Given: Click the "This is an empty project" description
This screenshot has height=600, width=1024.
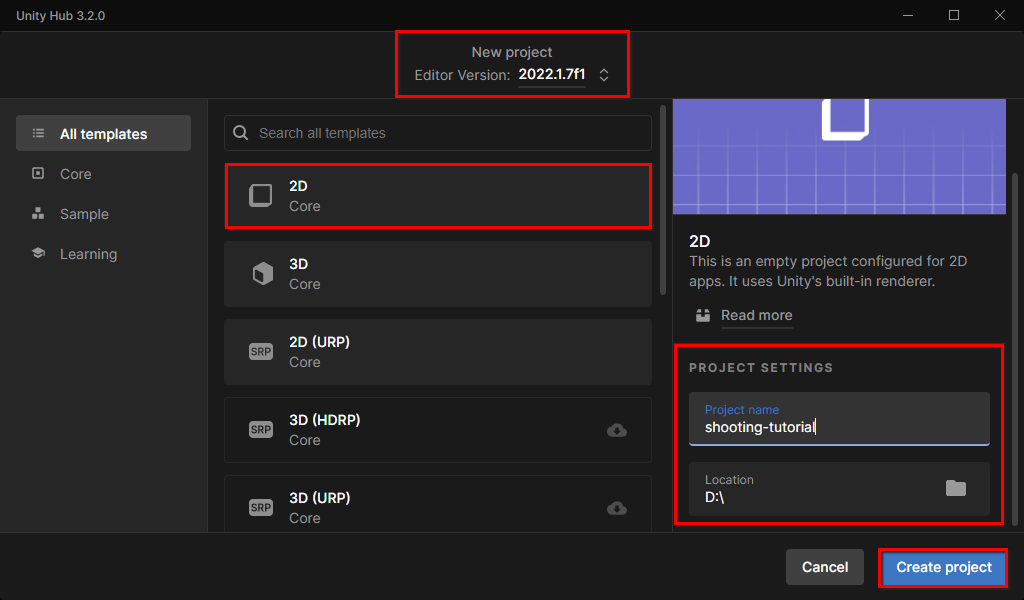Looking at the screenshot, I should 827,271.
